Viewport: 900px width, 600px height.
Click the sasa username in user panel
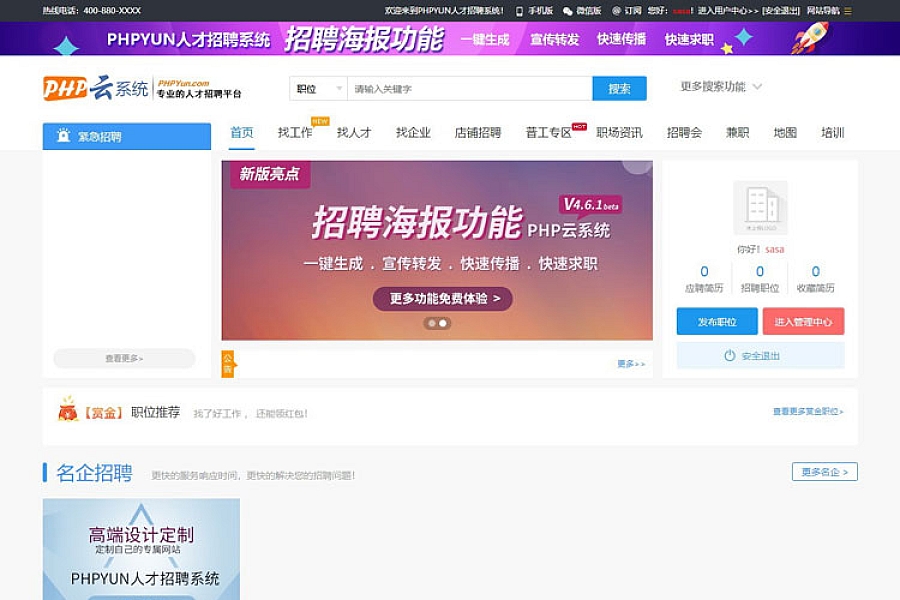774,249
